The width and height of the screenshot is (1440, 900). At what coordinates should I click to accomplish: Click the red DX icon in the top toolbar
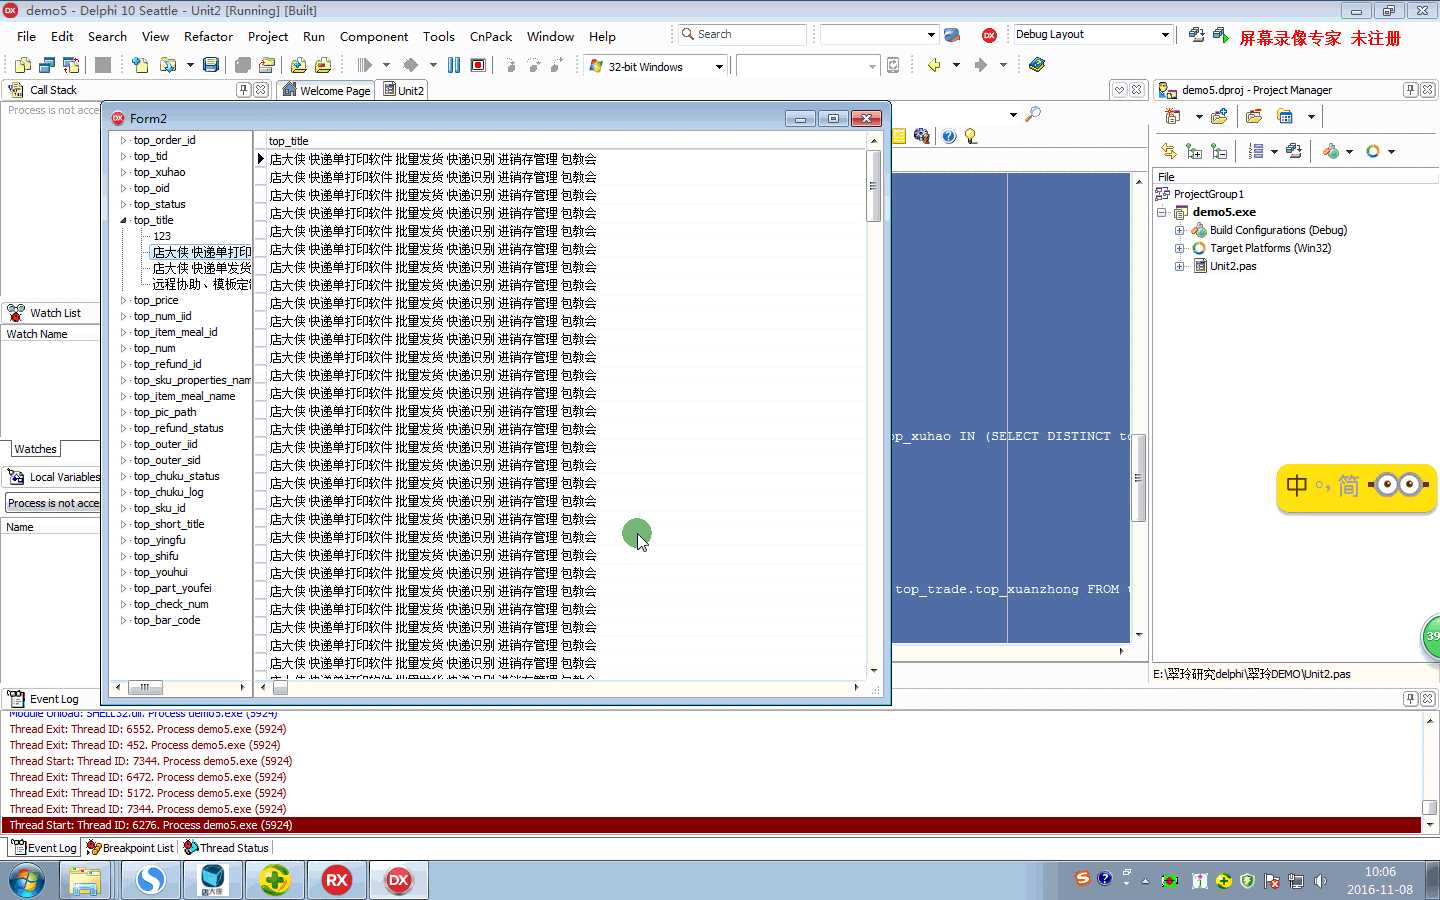989,35
